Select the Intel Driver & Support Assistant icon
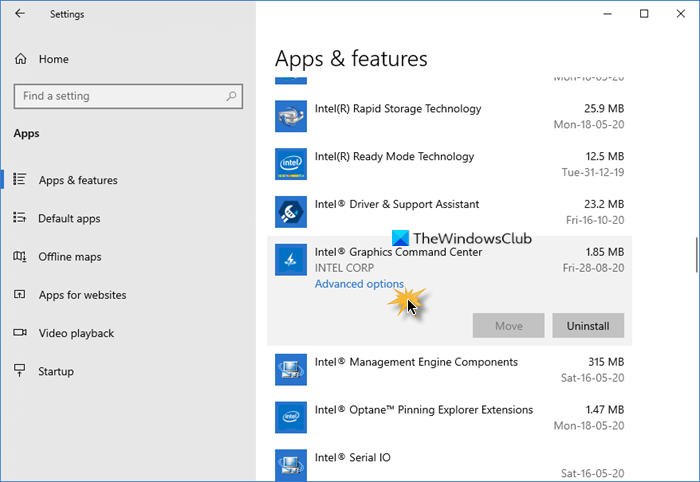Screen dimensions: 700x482 coord(290,212)
